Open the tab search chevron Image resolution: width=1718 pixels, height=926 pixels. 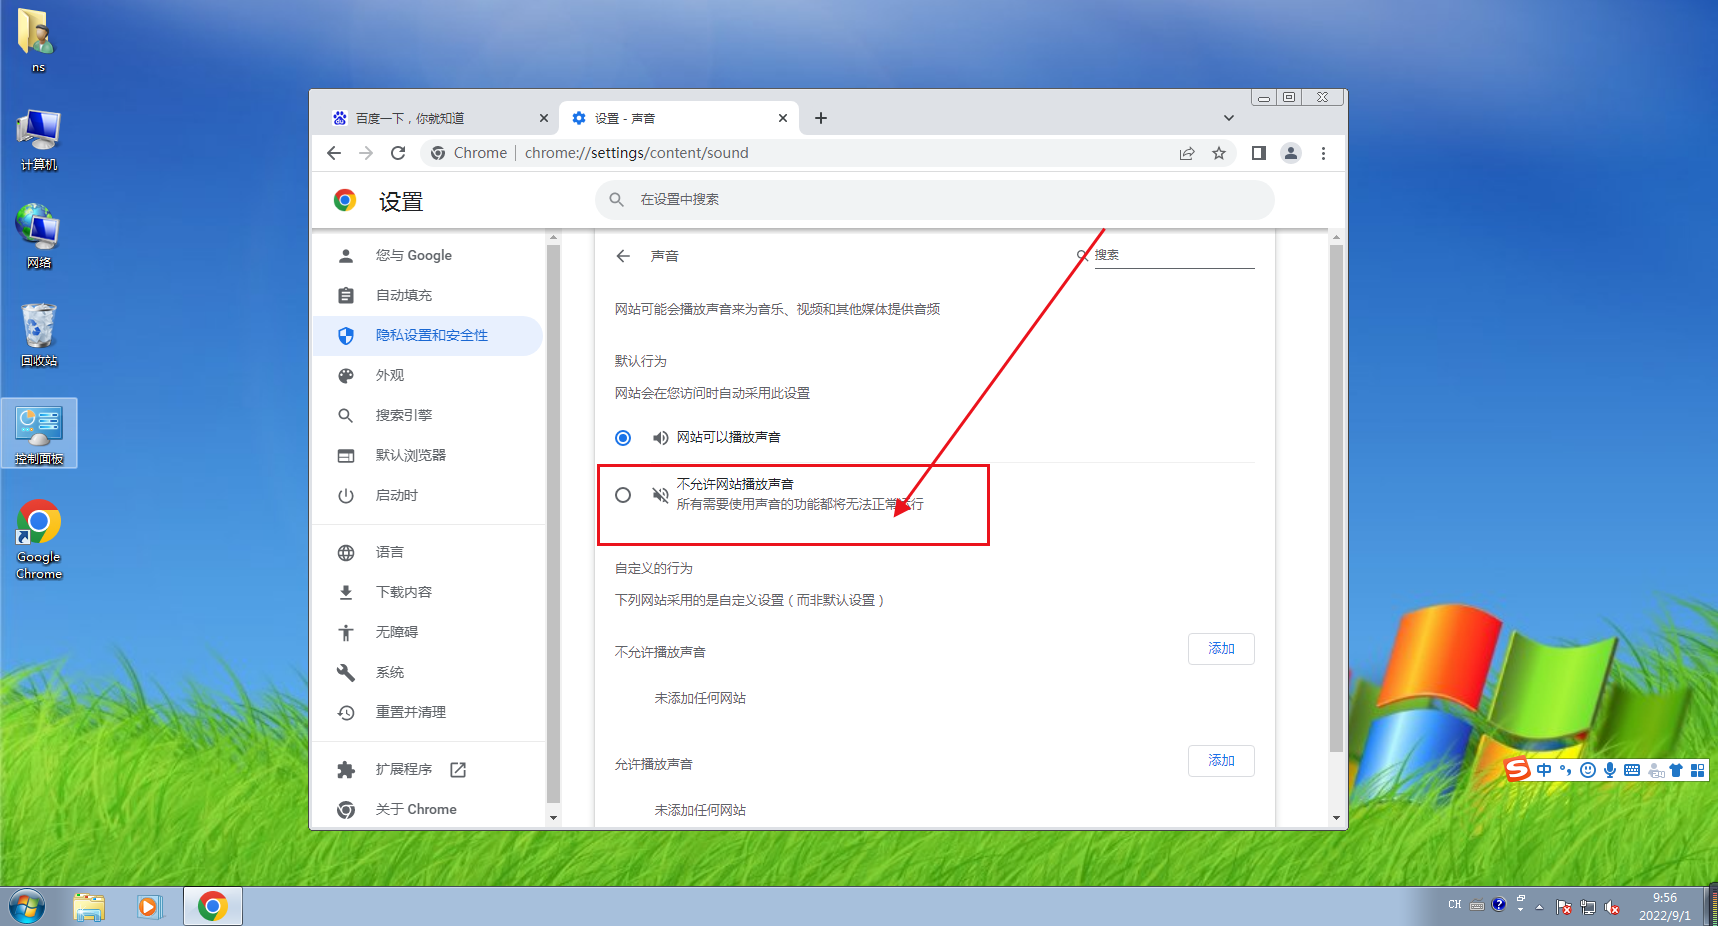[x=1228, y=117]
